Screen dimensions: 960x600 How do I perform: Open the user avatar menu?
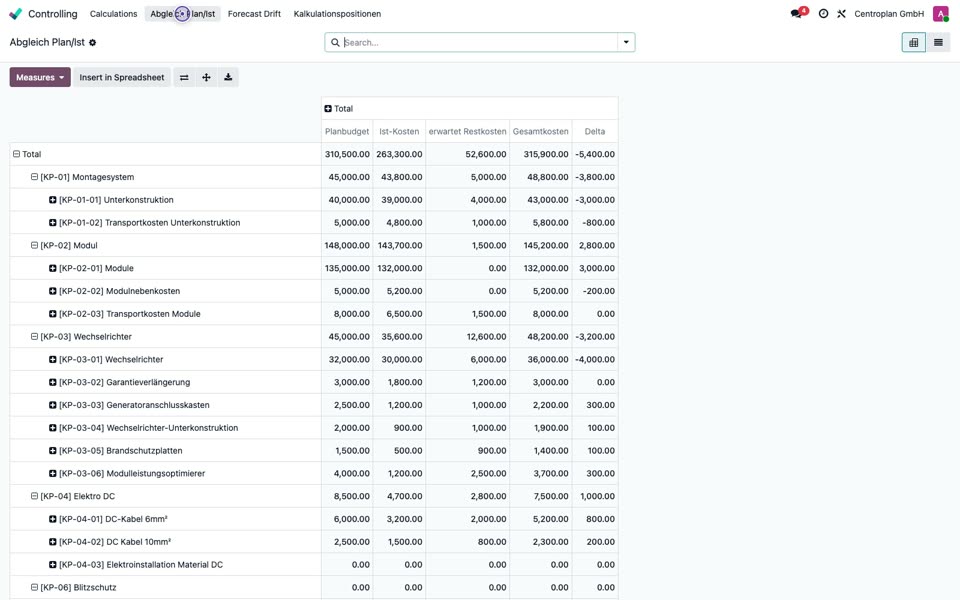coord(940,13)
